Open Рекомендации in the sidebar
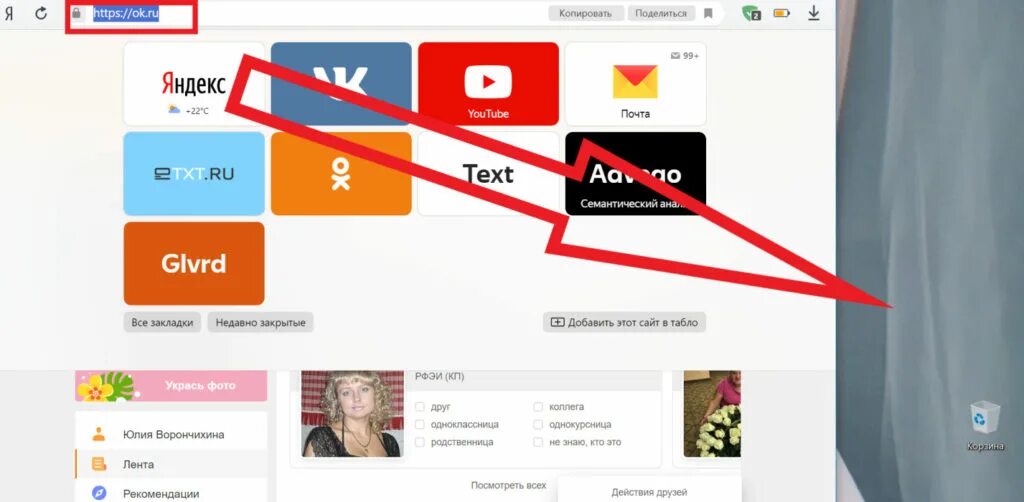 coord(161,494)
